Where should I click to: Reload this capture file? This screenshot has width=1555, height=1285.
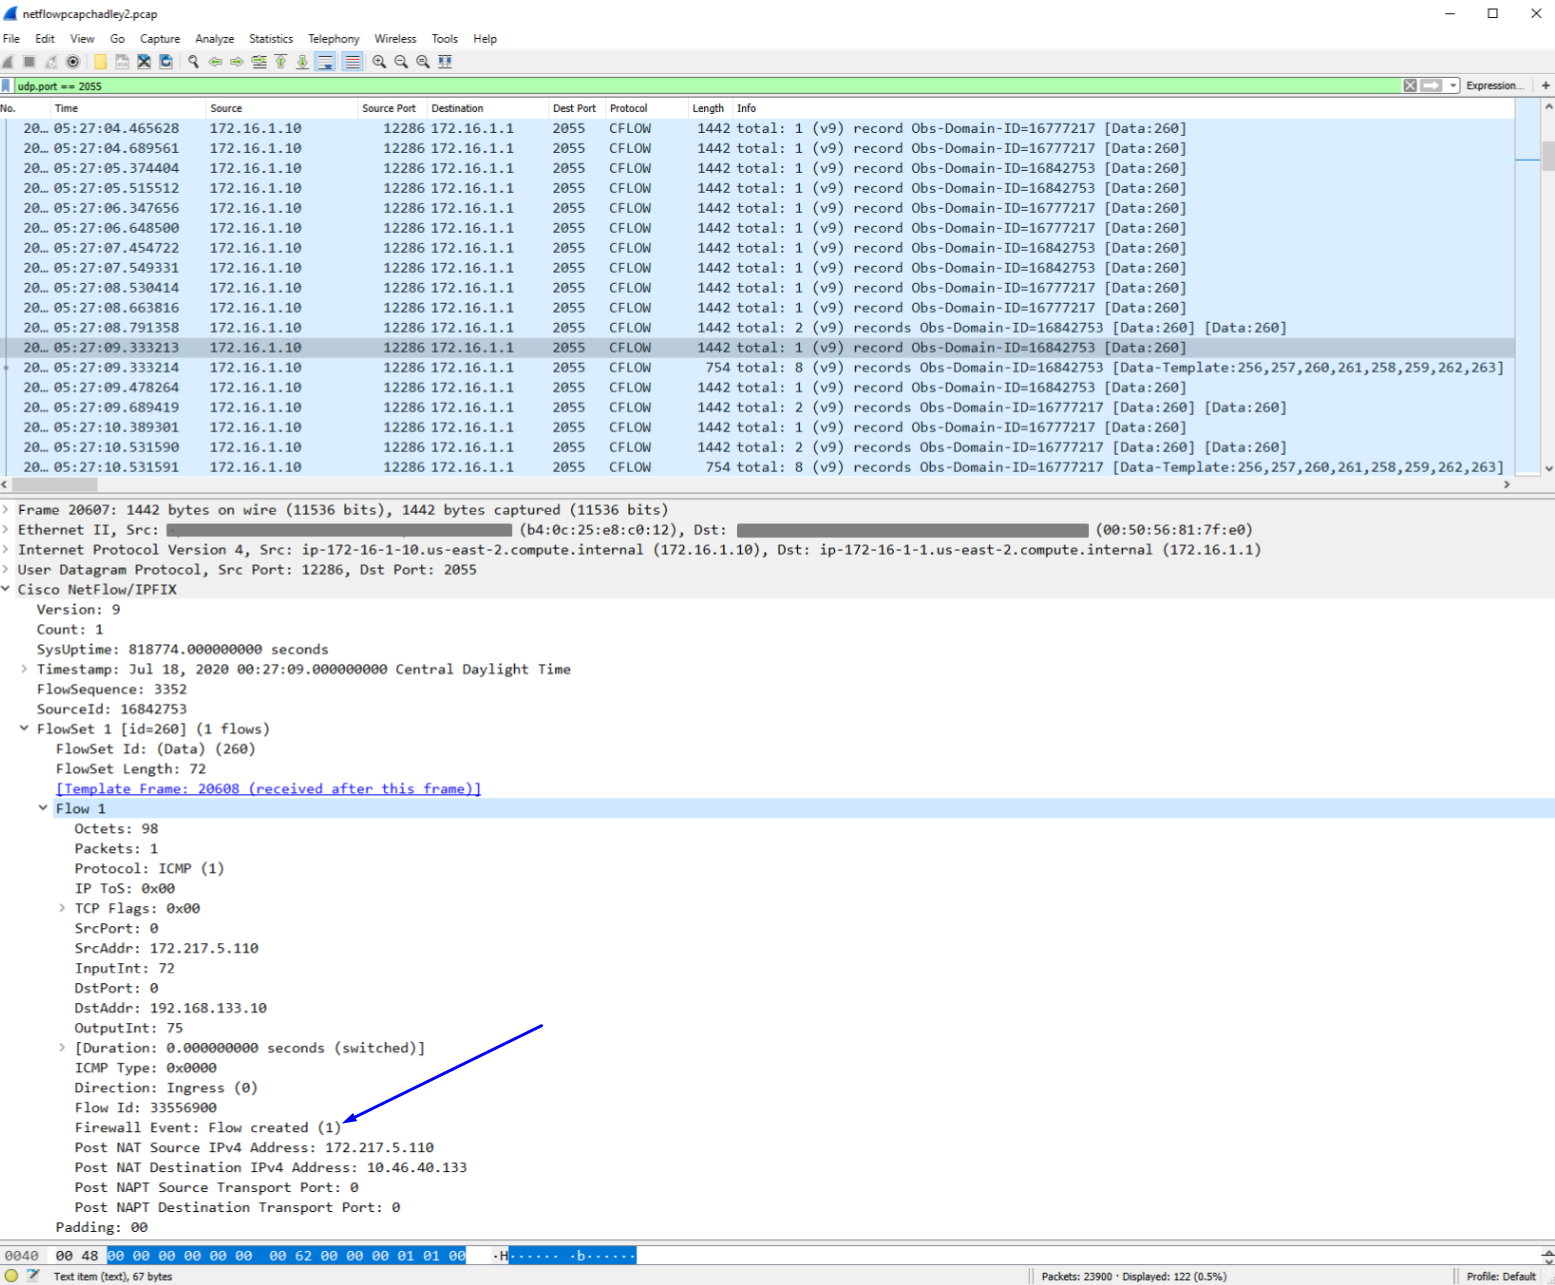pos(164,61)
